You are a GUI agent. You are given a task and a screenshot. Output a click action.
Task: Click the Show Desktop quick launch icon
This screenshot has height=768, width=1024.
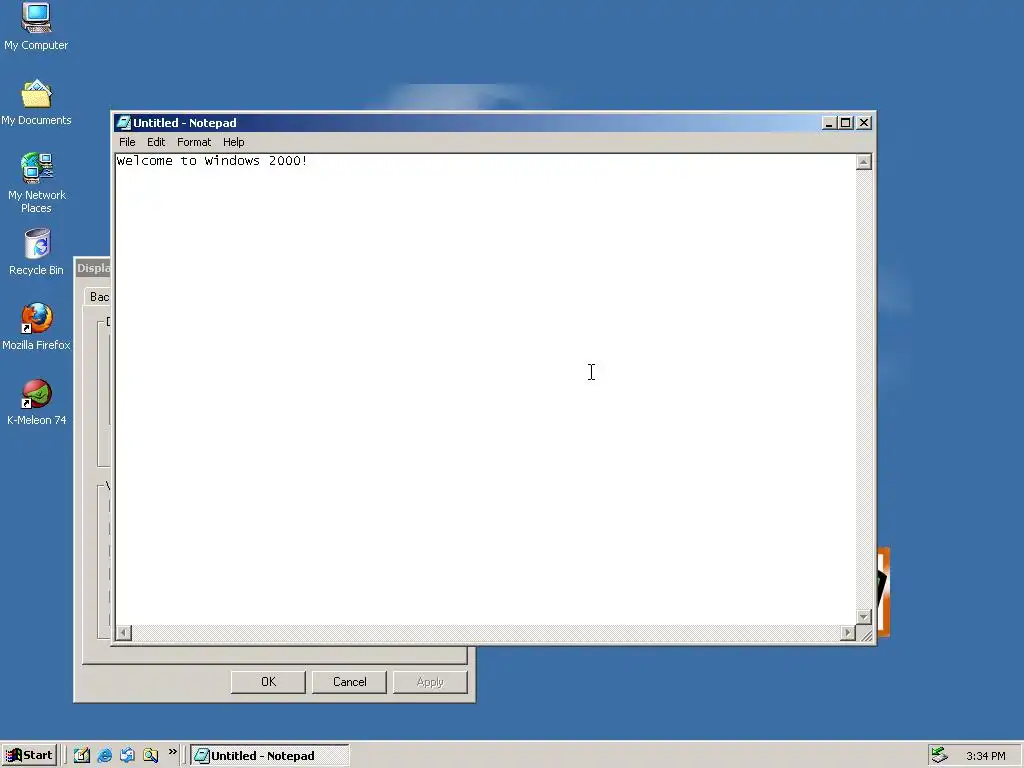coord(82,755)
